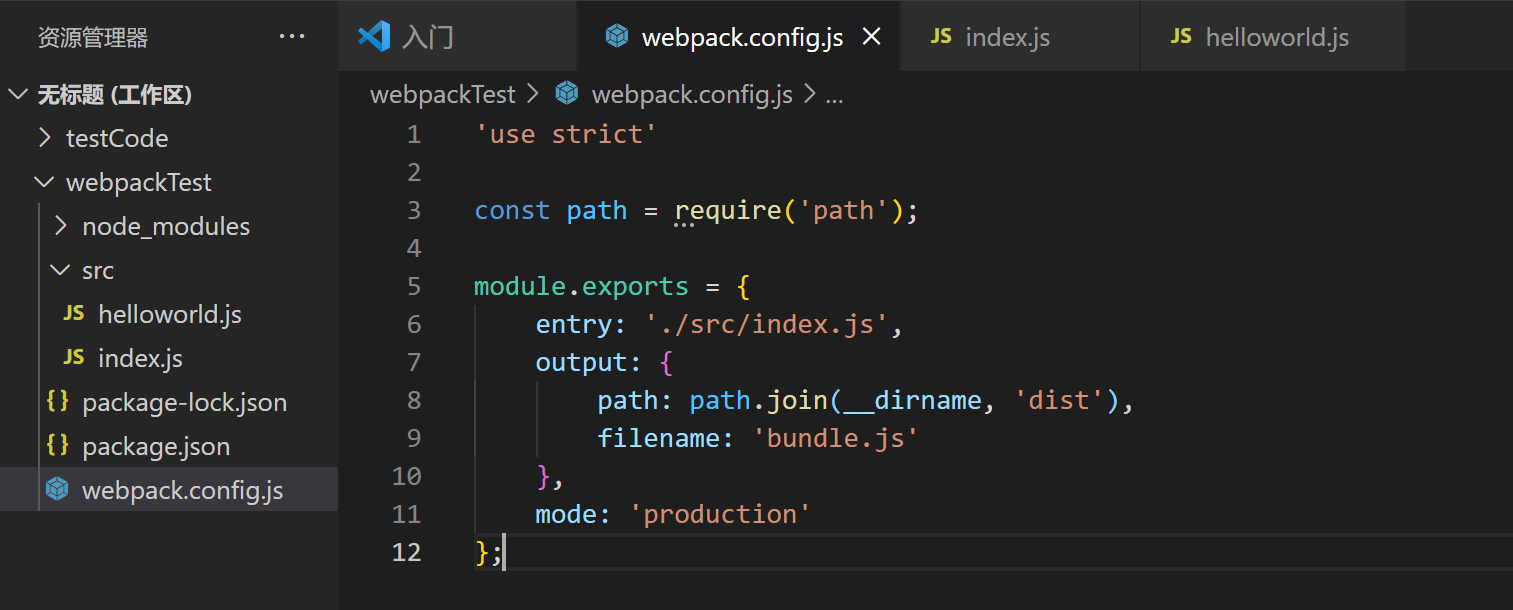The width and height of the screenshot is (1513, 610).
Task: Click the JS icon on index.js tab
Action: (941, 36)
